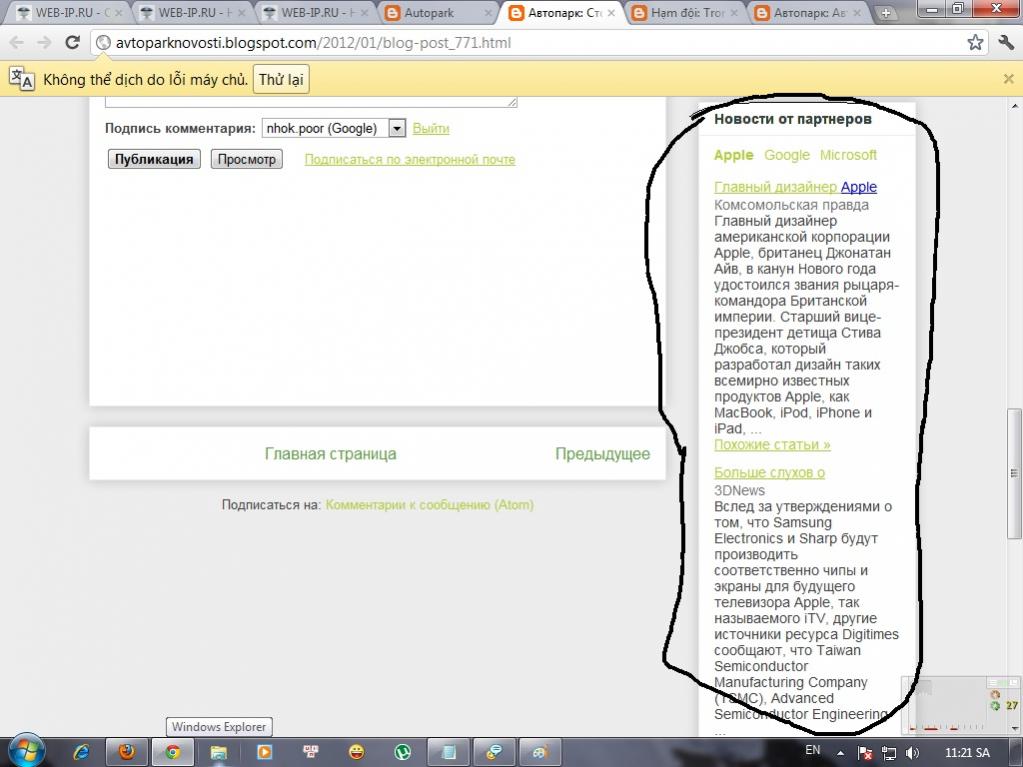The image size is (1023, 767).
Task: Click the browser forward arrow
Action: (44, 43)
